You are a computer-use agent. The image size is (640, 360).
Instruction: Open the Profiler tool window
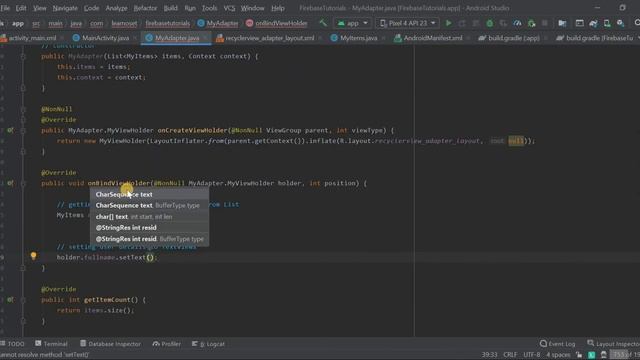click(x=167, y=344)
